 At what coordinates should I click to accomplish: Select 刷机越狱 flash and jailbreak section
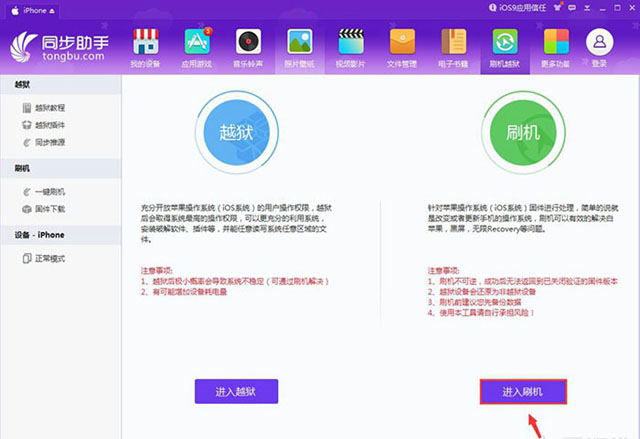click(x=505, y=48)
